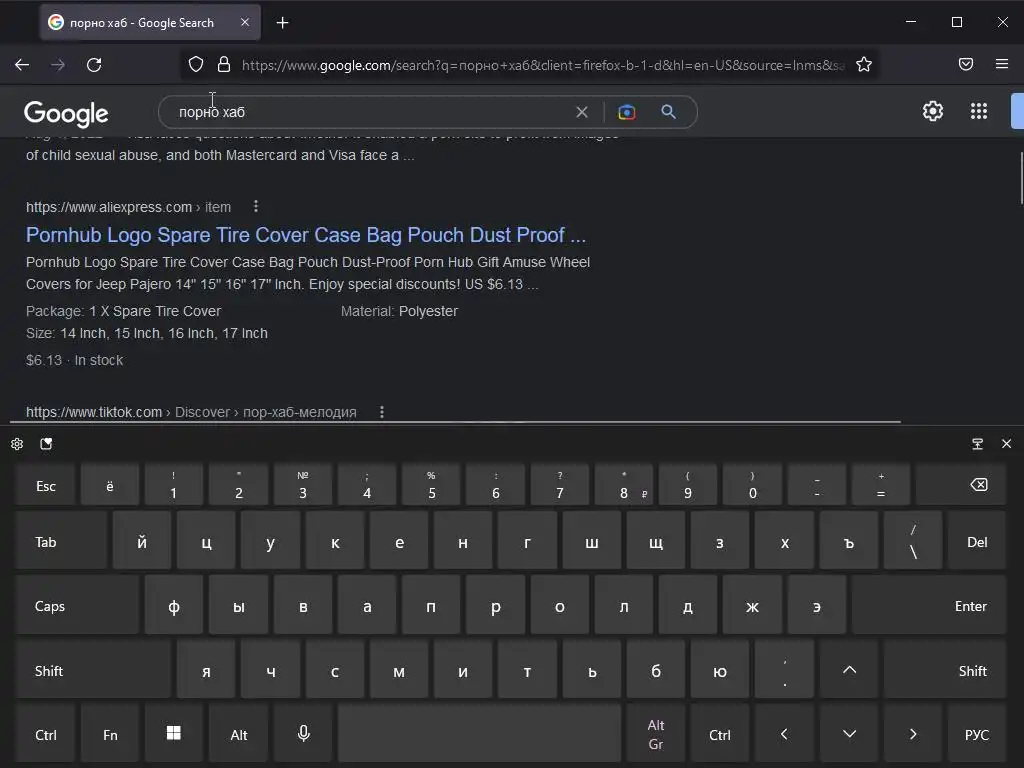Image resolution: width=1024 pixels, height=768 pixels.
Task: Tap the backslash key
Action: 913,541
